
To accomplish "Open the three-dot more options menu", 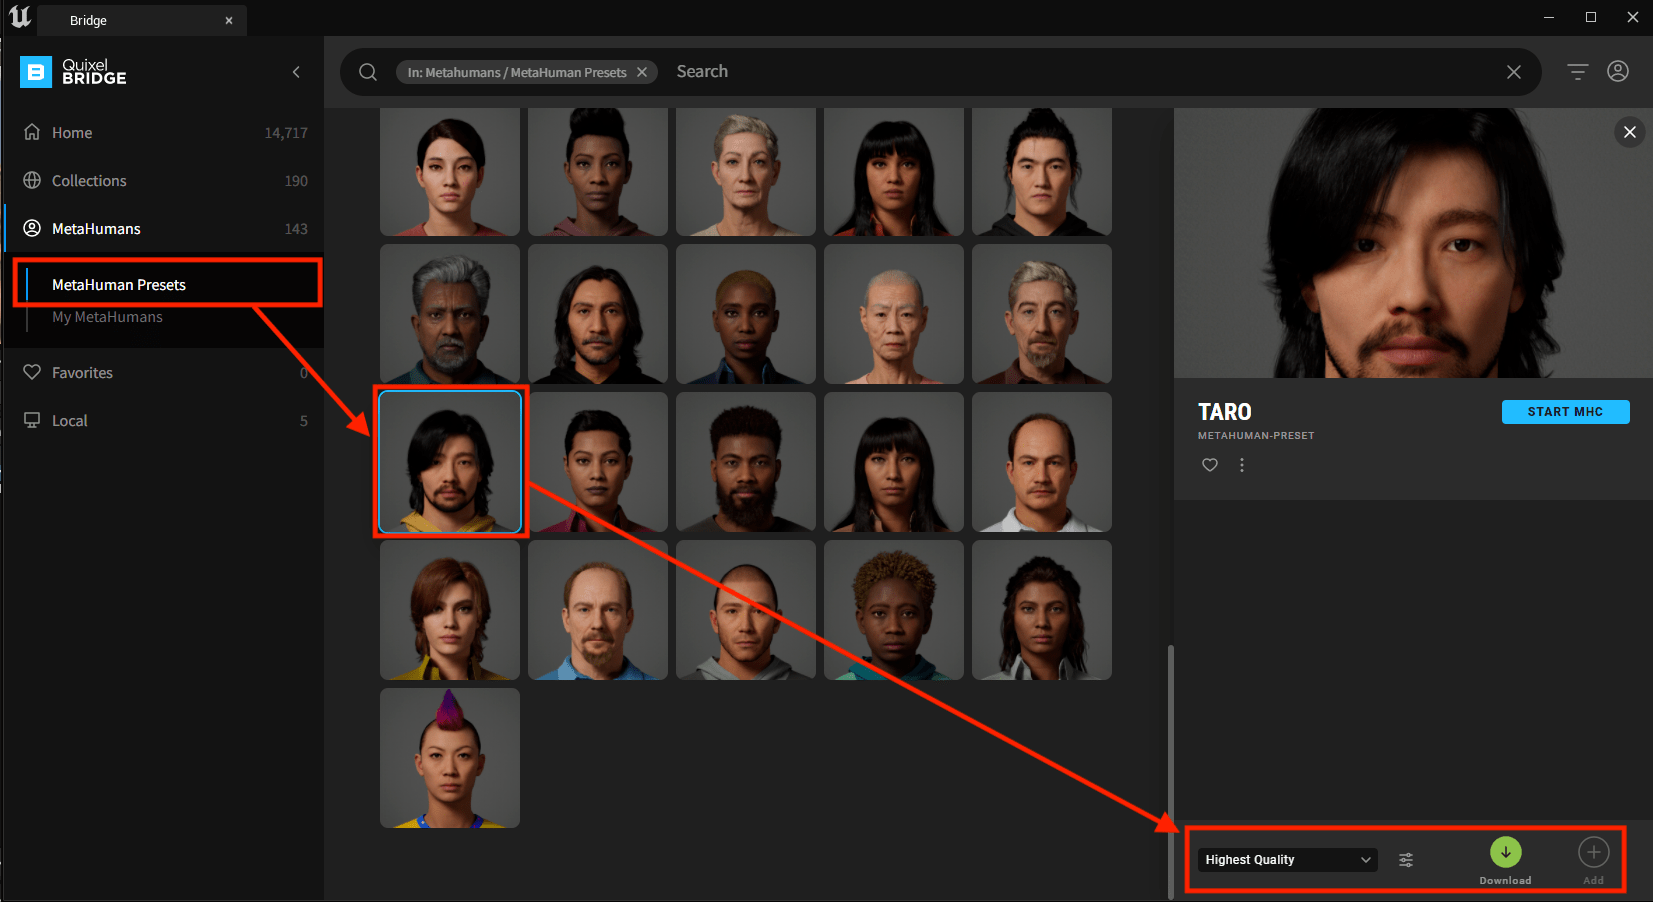I will 1242,465.
